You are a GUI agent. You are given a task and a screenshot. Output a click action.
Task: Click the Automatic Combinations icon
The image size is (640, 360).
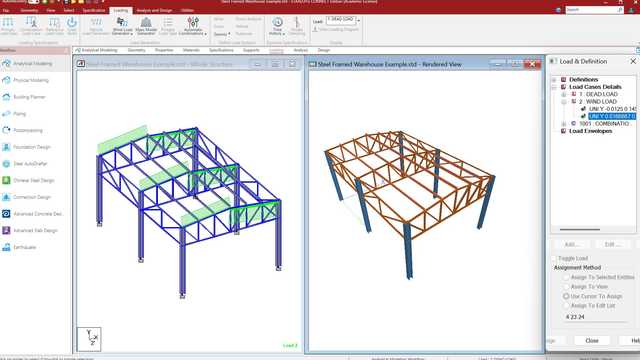coord(193,22)
